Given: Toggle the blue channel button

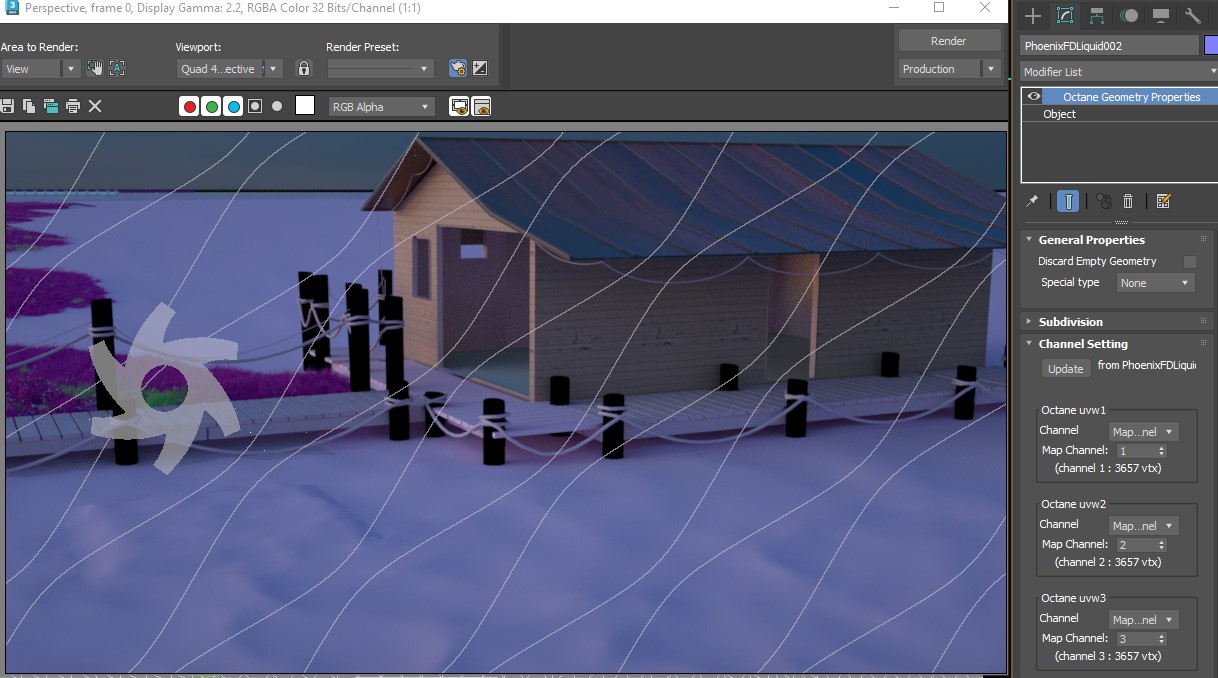Looking at the screenshot, I should click(x=233, y=106).
